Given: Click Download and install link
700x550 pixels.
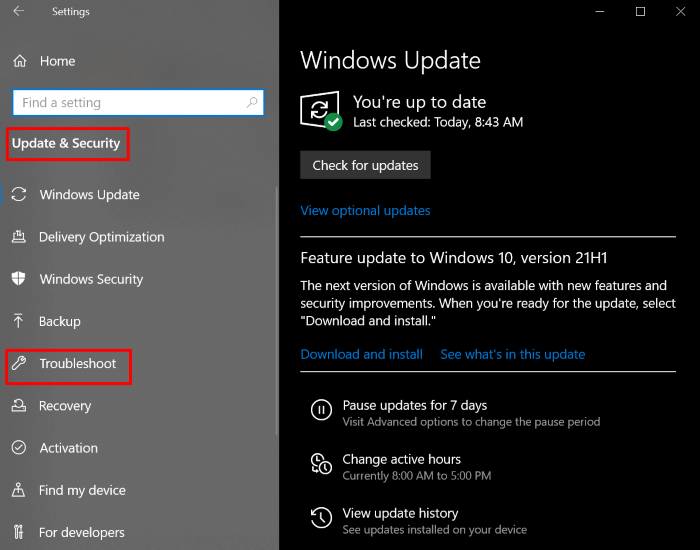Looking at the screenshot, I should coord(361,354).
